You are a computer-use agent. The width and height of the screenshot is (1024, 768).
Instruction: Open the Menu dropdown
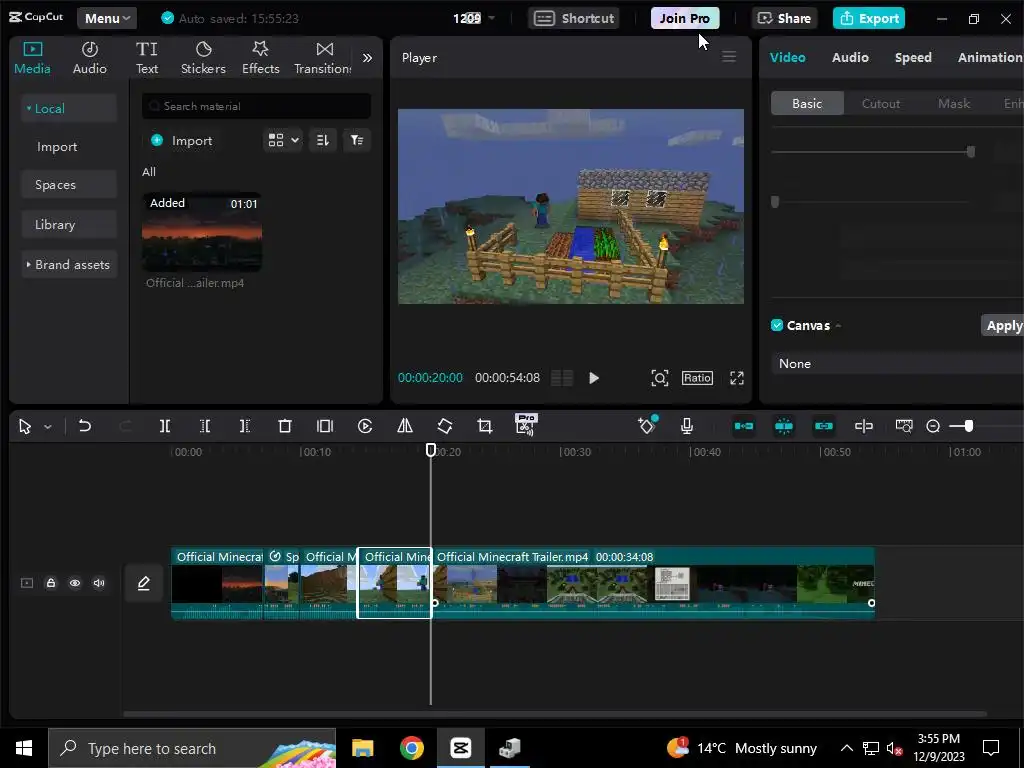coord(107,18)
